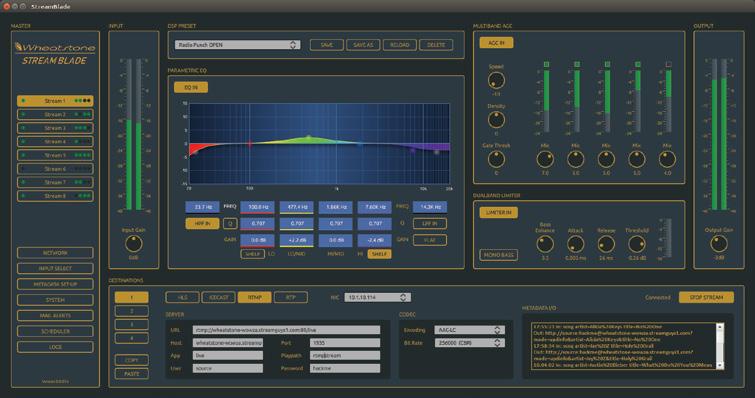Image resolution: width=755 pixels, height=398 pixels.
Task: Toggle the EQ IN button off
Action: (191, 87)
